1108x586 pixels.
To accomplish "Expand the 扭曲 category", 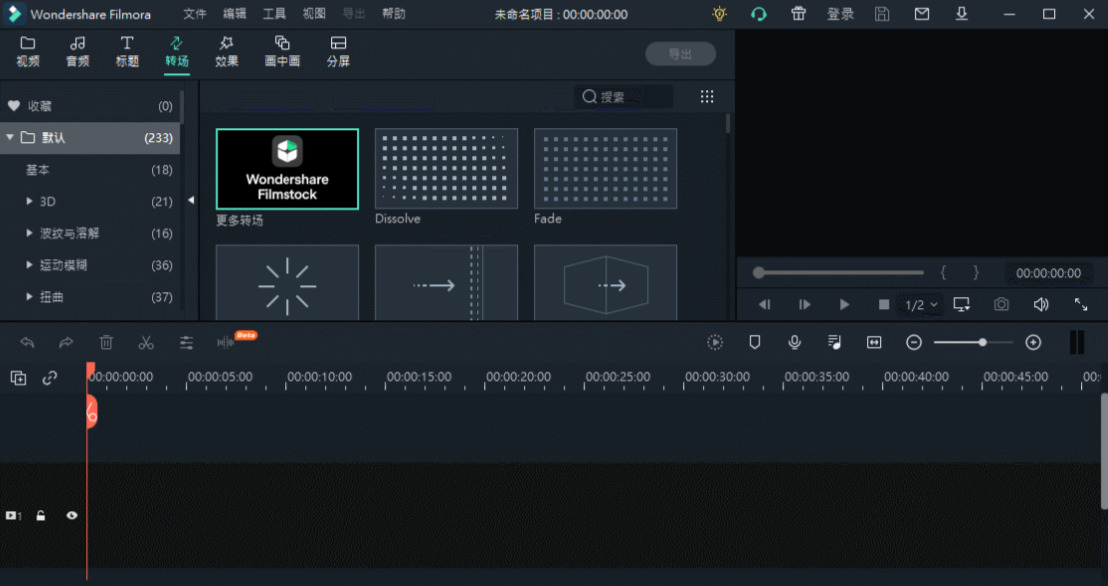I will [29, 297].
